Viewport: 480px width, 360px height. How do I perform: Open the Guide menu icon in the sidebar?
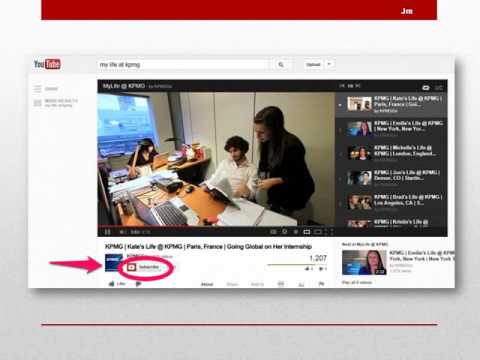(x=37, y=89)
